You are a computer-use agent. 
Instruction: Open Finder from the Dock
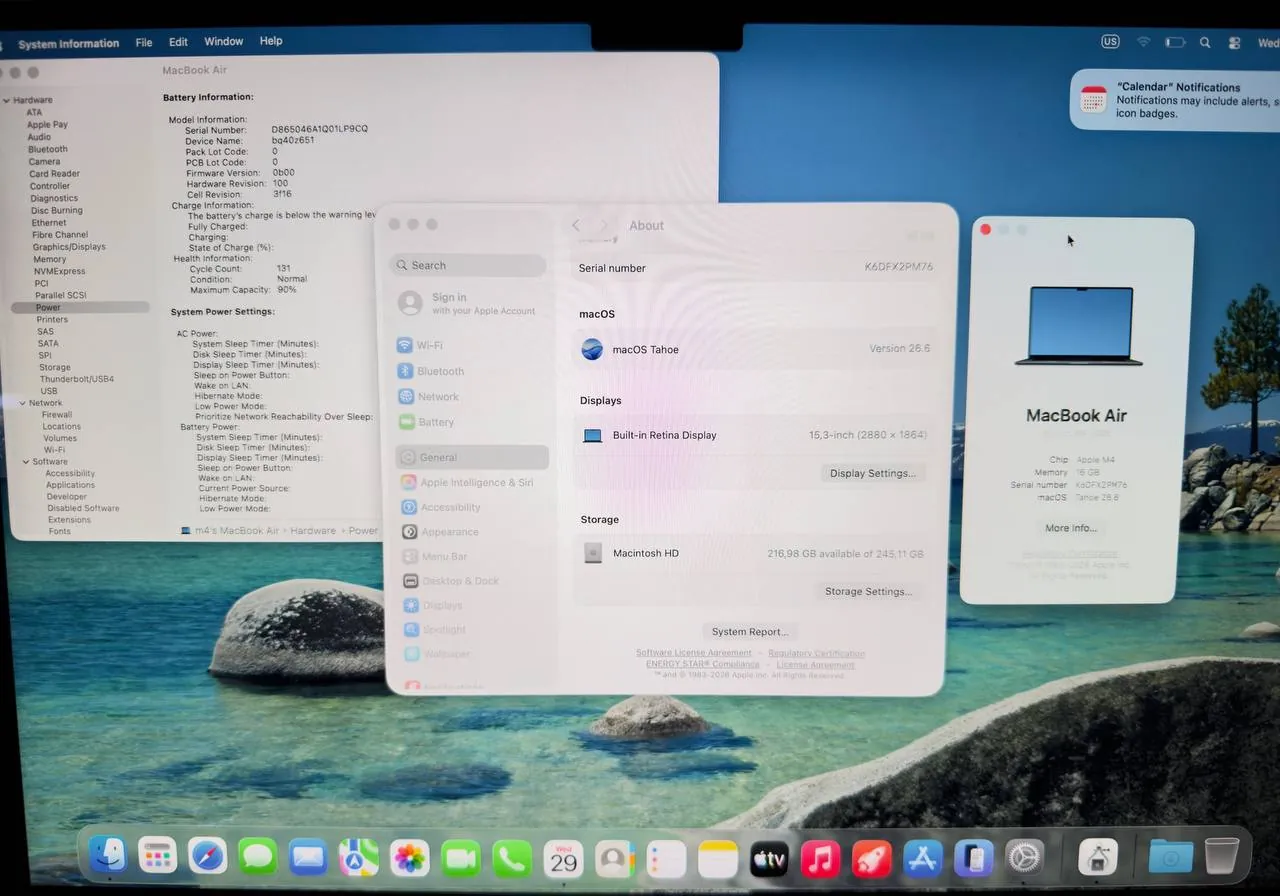pyautogui.click(x=107, y=855)
